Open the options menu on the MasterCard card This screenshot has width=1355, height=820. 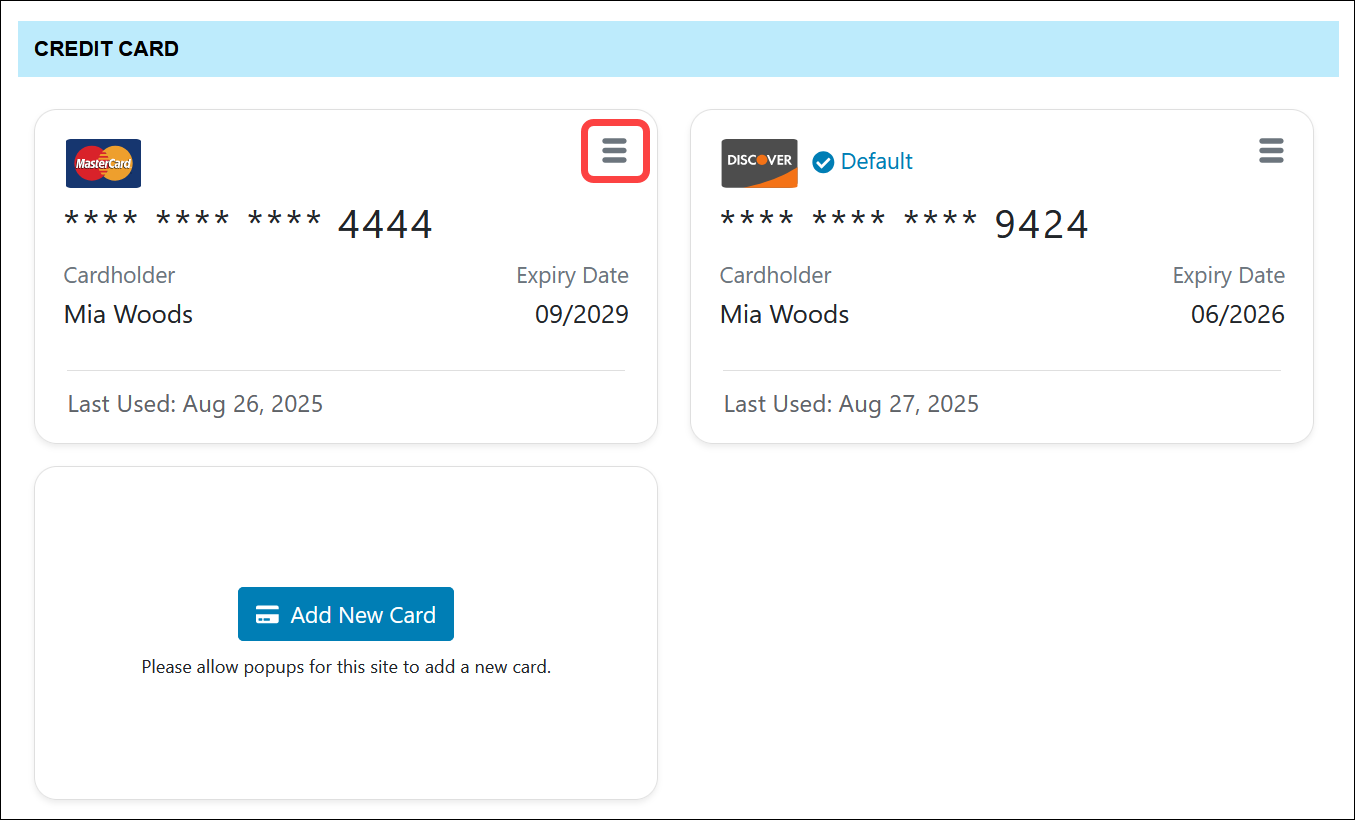(615, 151)
